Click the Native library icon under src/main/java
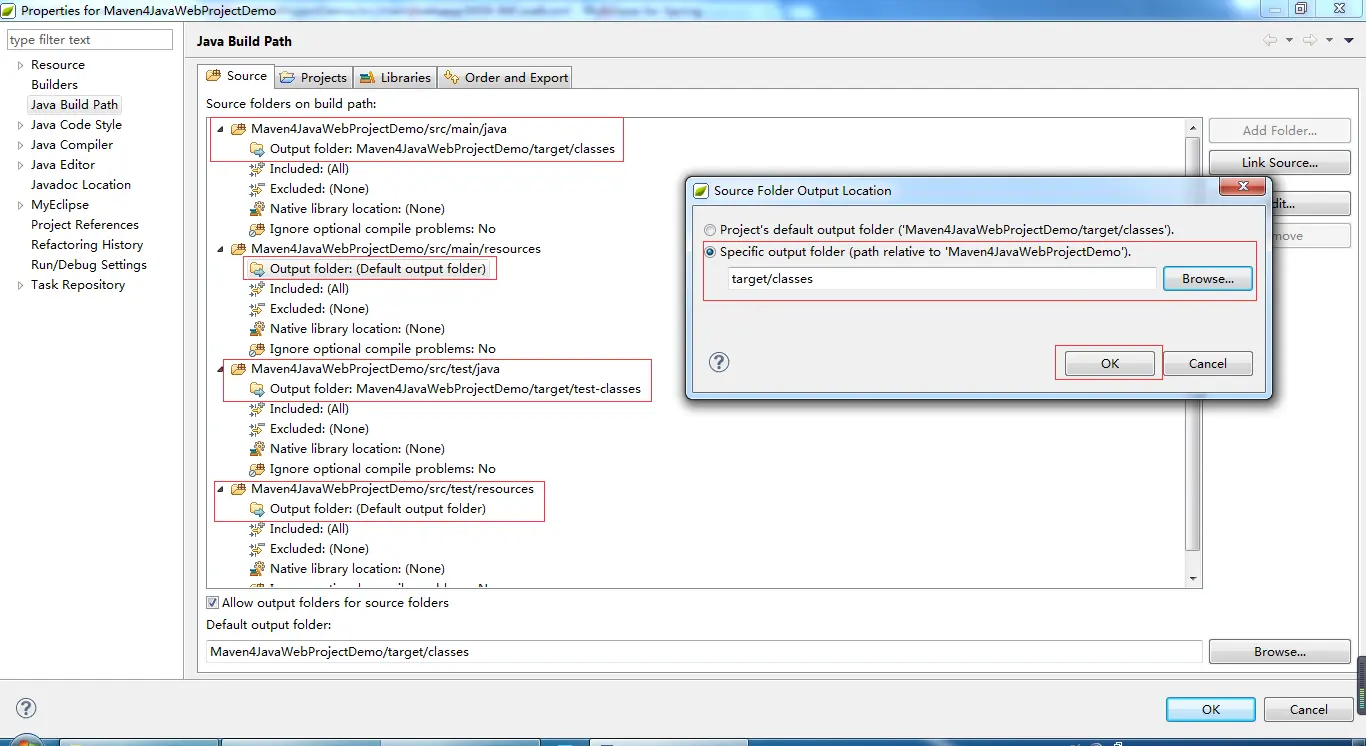Viewport: 1366px width, 746px height. (257, 209)
